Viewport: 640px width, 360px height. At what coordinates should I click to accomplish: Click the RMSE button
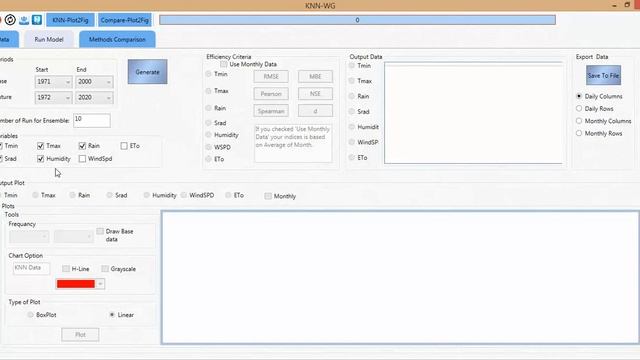coord(271,76)
